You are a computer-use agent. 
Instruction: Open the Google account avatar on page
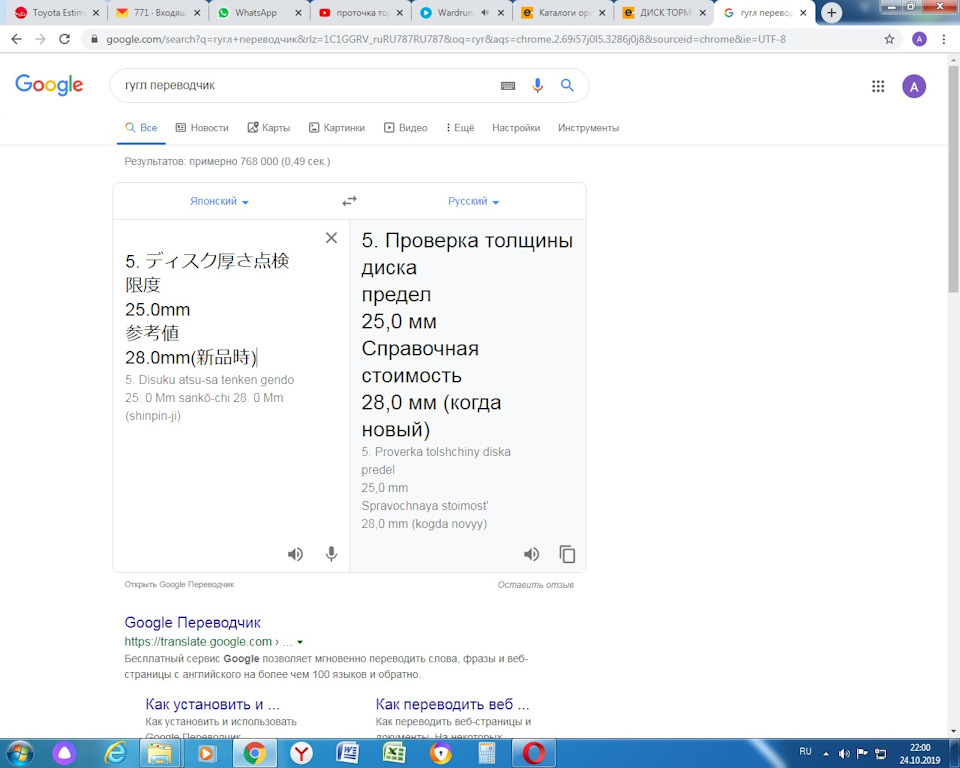coord(914,86)
